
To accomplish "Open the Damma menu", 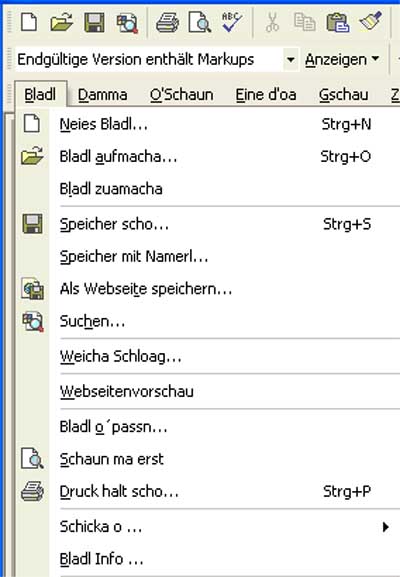I will coord(103,95).
